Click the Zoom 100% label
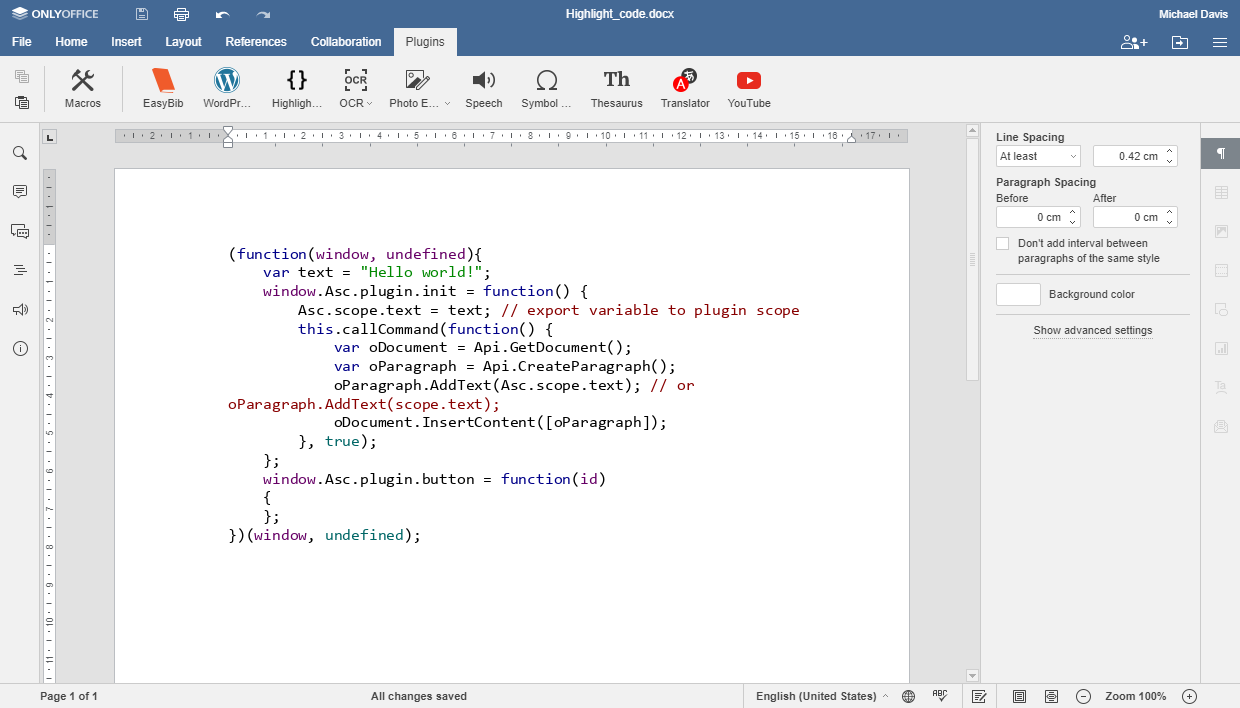The width and height of the screenshot is (1240, 708). pos(1136,696)
